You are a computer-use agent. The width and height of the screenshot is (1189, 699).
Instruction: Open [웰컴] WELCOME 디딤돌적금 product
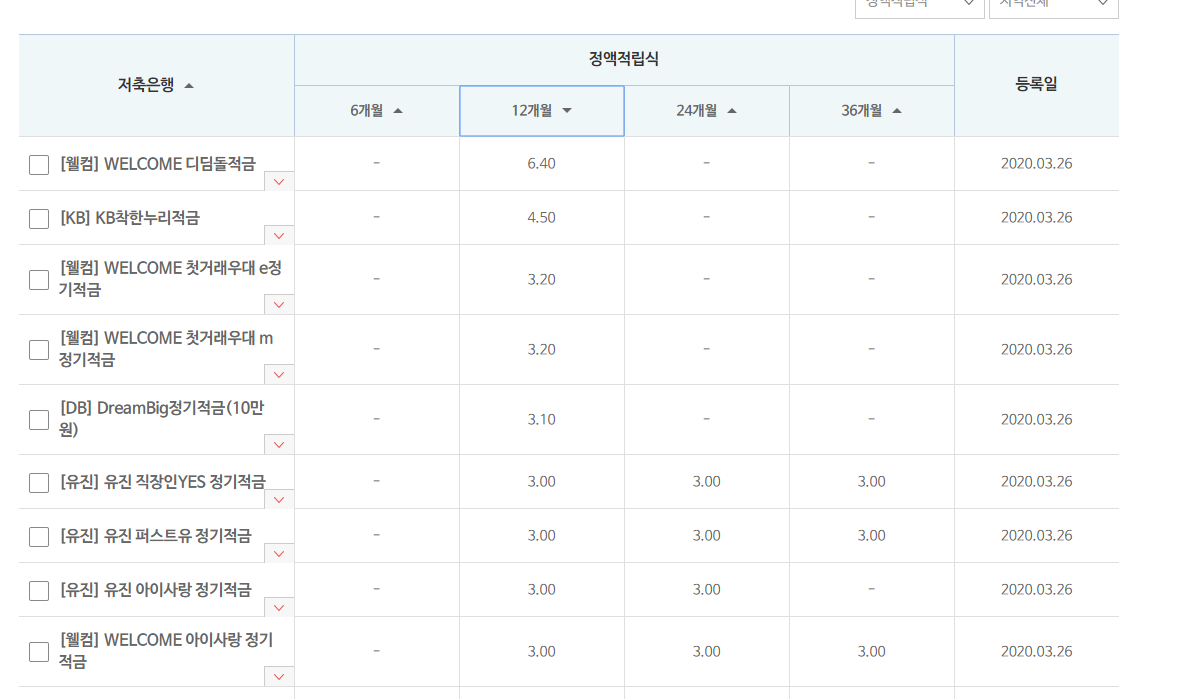click(158, 164)
